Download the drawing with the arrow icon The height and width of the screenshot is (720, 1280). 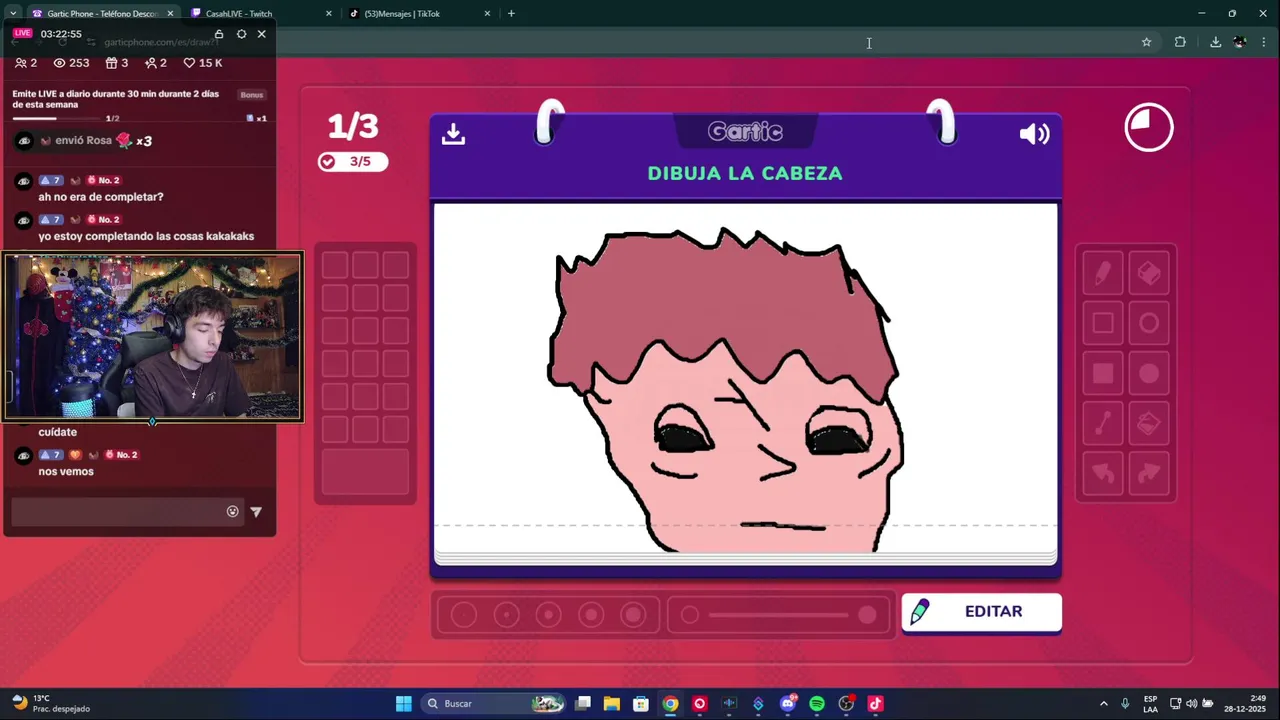point(453,134)
